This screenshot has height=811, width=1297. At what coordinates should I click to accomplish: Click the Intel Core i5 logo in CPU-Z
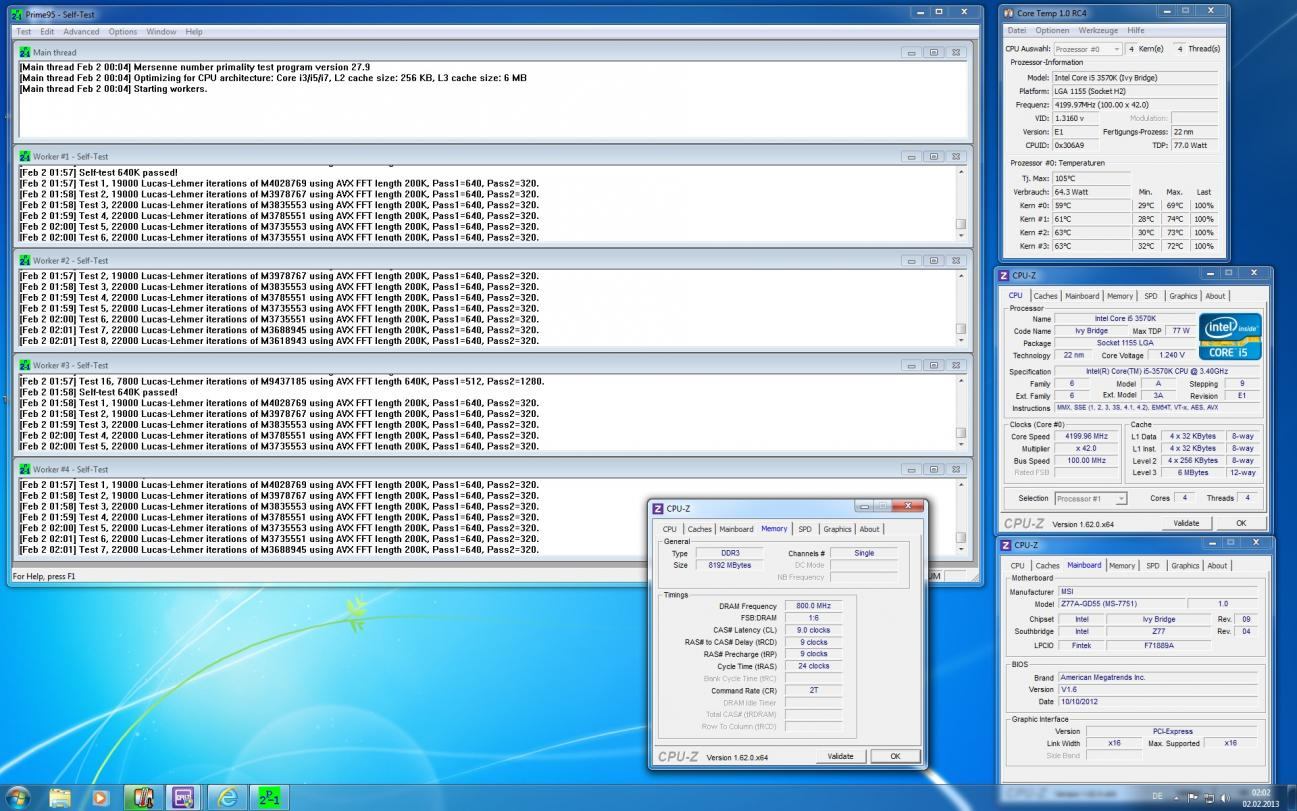[x=1230, y=336]
